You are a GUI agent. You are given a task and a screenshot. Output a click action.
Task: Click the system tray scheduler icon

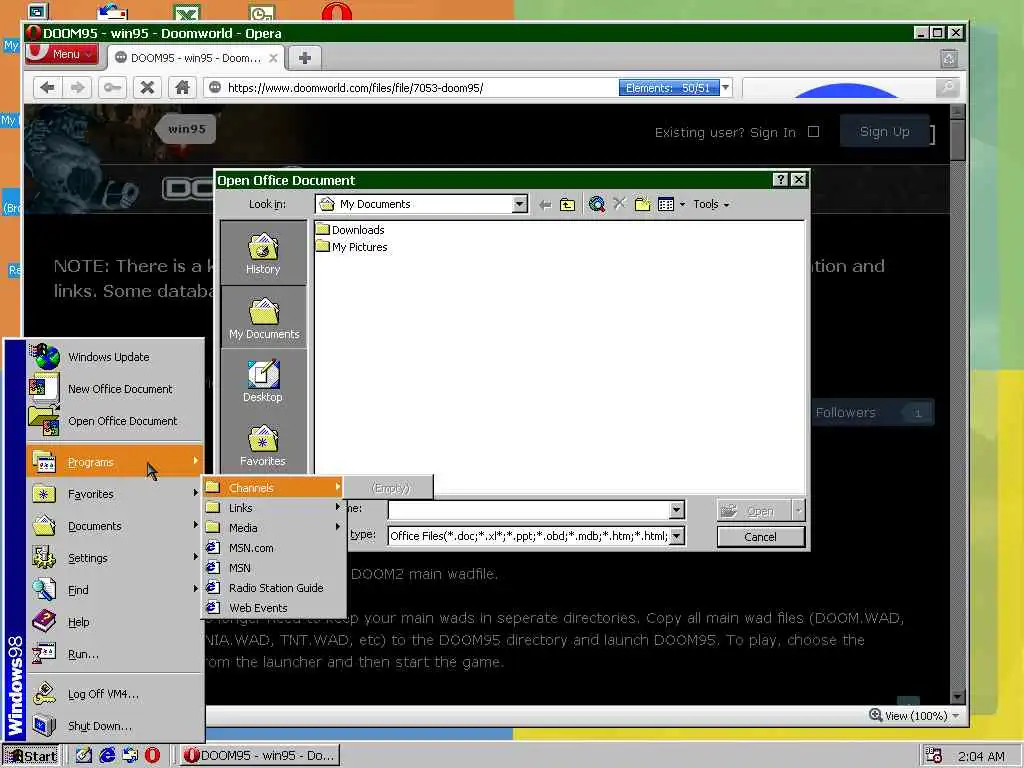click(x=933, y=756)
